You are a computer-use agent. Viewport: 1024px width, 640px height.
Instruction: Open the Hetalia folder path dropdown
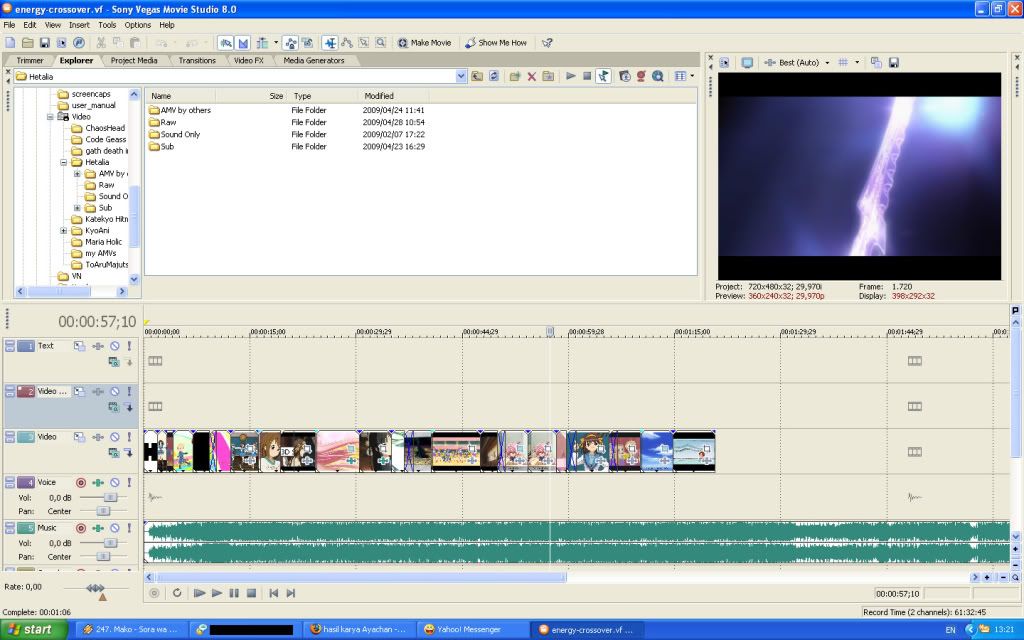[x=461, y=76]
